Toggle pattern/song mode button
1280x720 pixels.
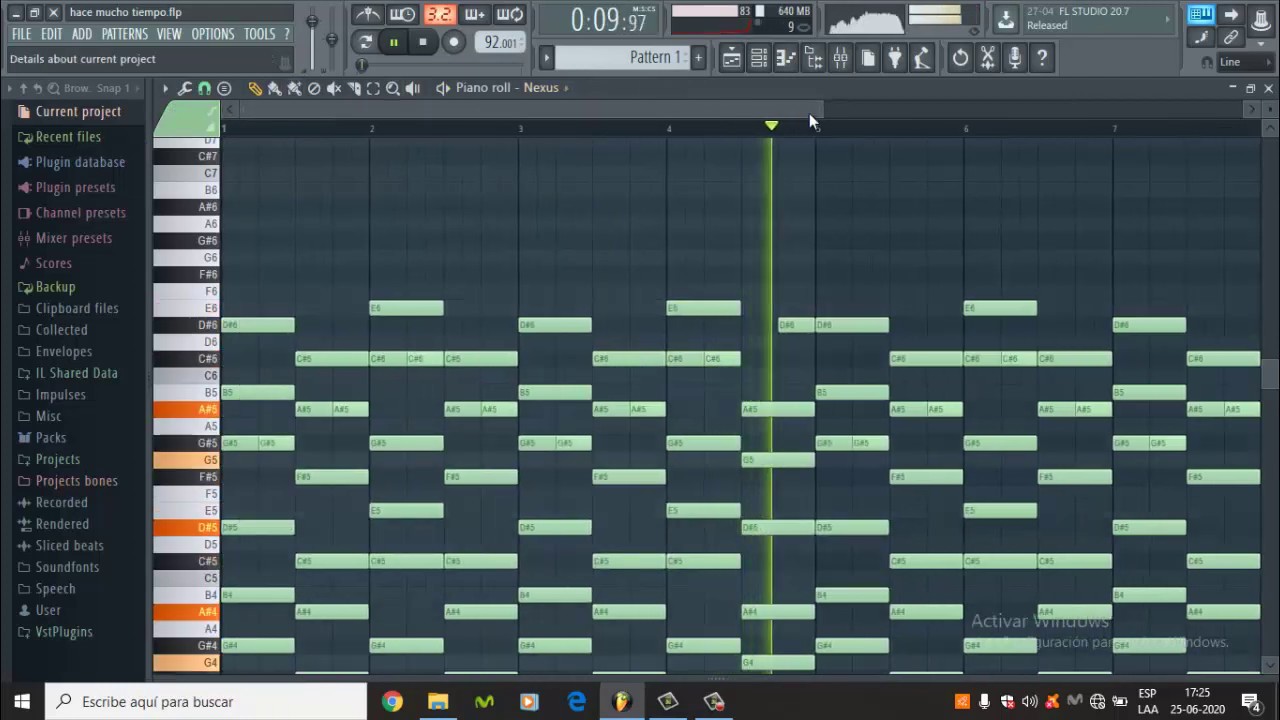(365, 42)
